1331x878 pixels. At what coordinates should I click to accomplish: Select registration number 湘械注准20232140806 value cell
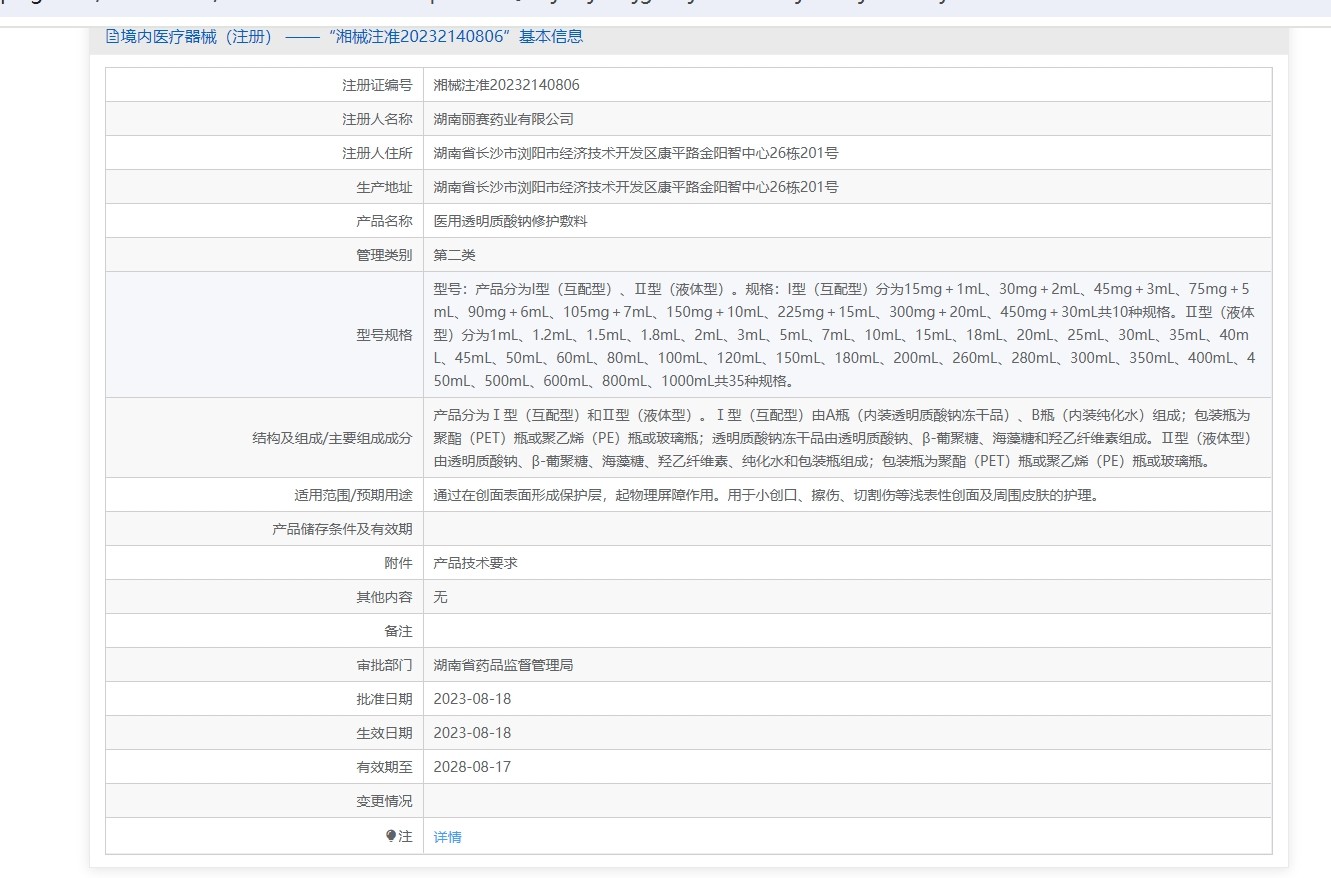847,85
